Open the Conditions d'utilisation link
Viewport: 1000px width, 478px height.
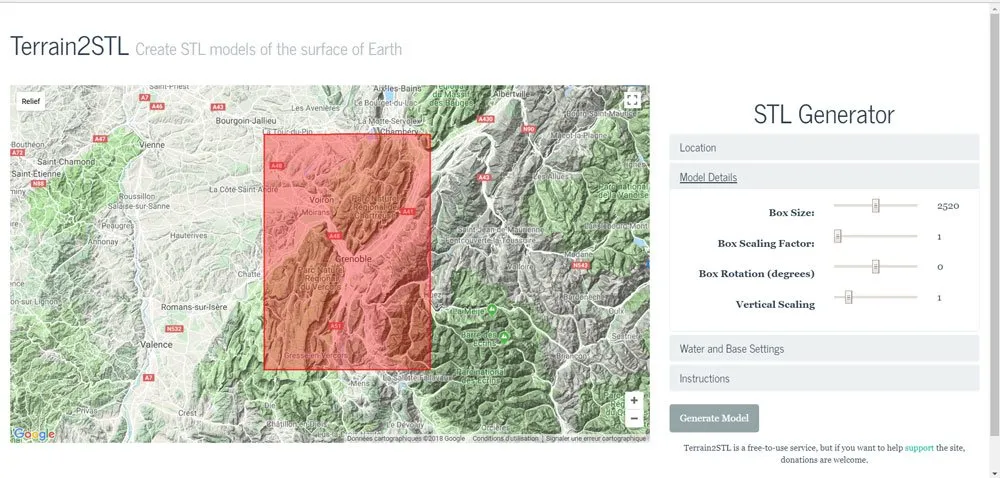[x=506, y=438]
